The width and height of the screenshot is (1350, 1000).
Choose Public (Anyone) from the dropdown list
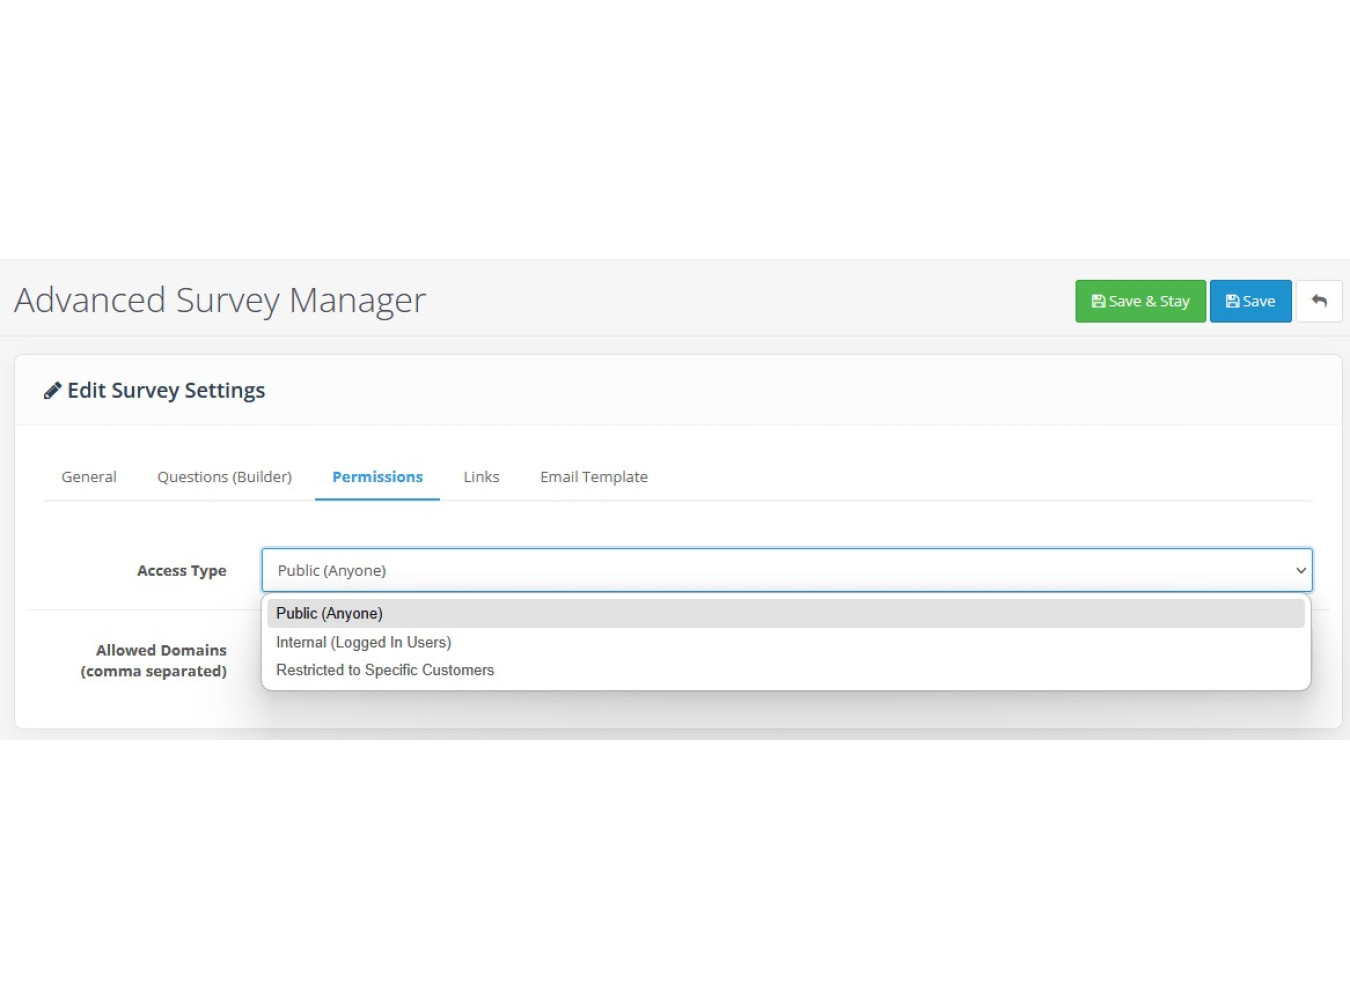tap(329, 613)
